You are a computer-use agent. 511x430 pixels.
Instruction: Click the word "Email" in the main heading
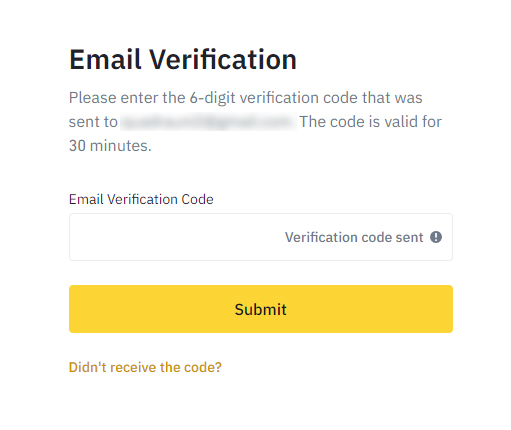(x=105, y=59)
